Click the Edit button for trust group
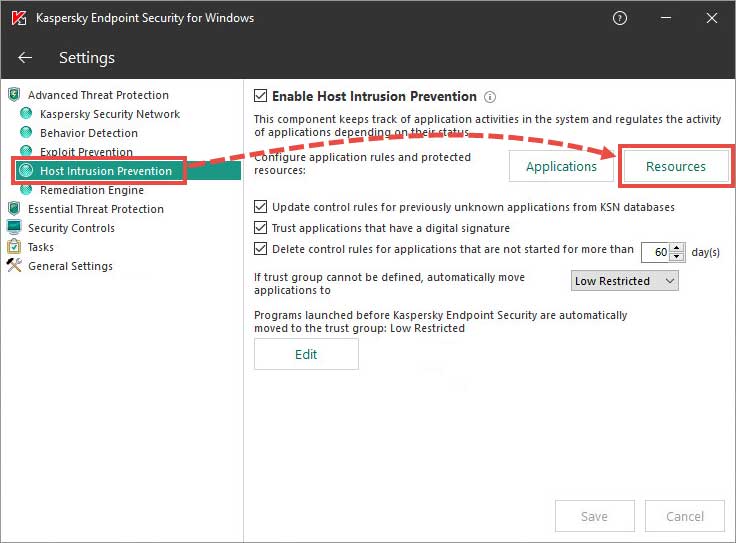The image size is (736, 543). (306, 354)
